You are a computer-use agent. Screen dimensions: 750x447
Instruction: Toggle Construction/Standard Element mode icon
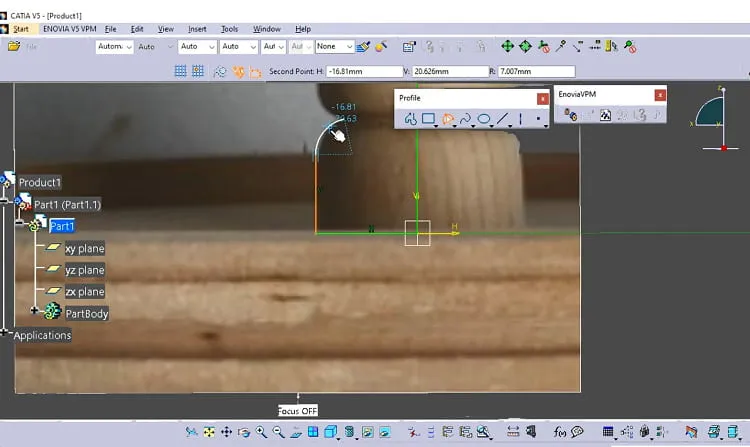pyautogui.click(x=220, y=72)
